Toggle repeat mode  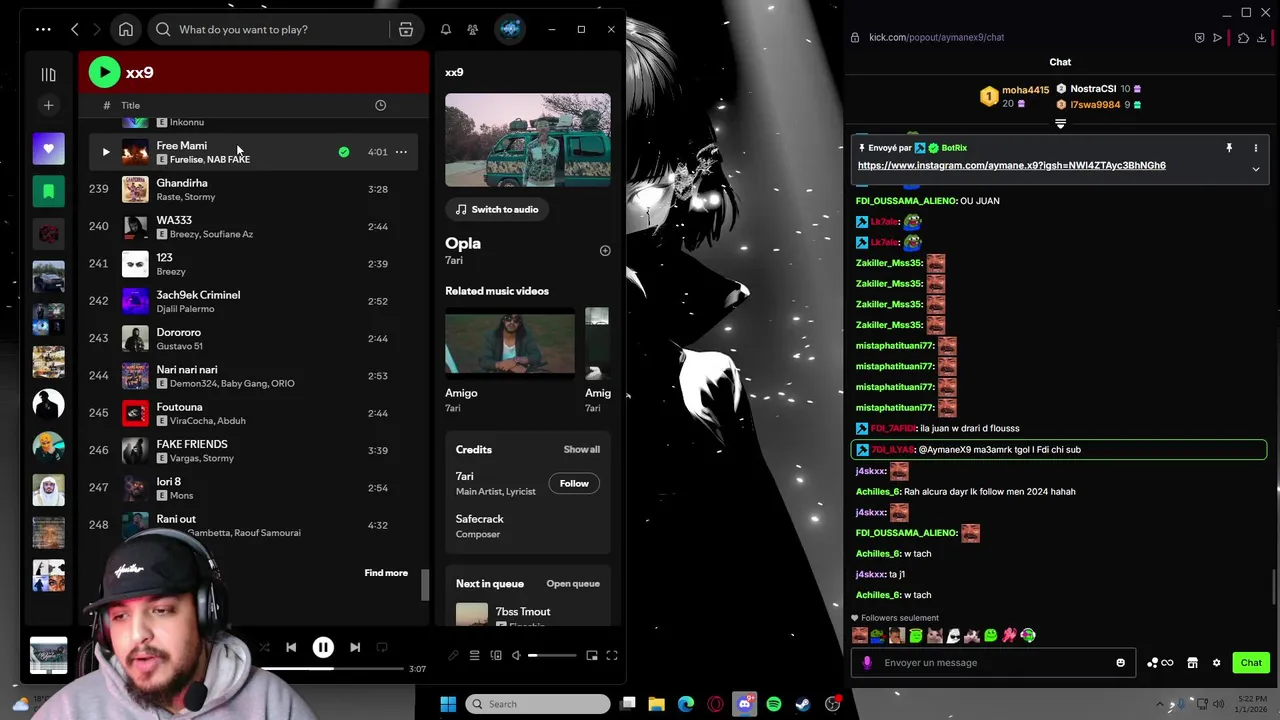pyautogui.click(x=382, y=647)
